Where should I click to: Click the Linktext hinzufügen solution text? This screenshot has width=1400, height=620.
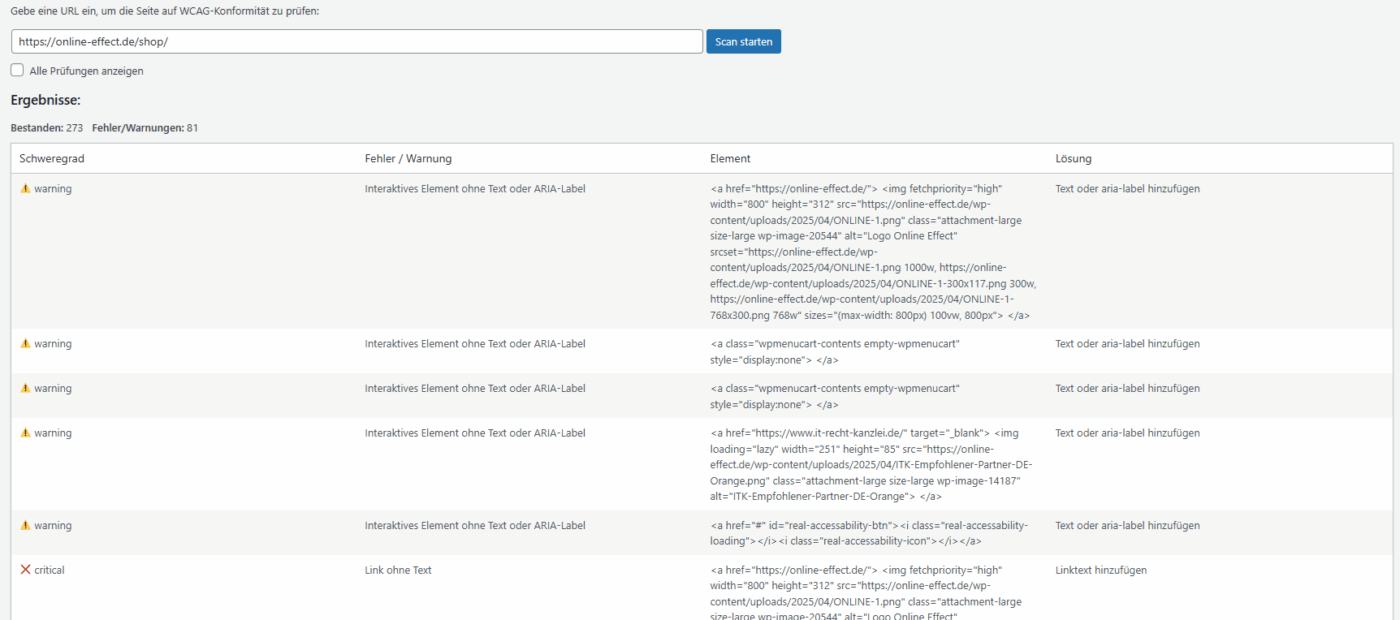(x=1101, y=570)
